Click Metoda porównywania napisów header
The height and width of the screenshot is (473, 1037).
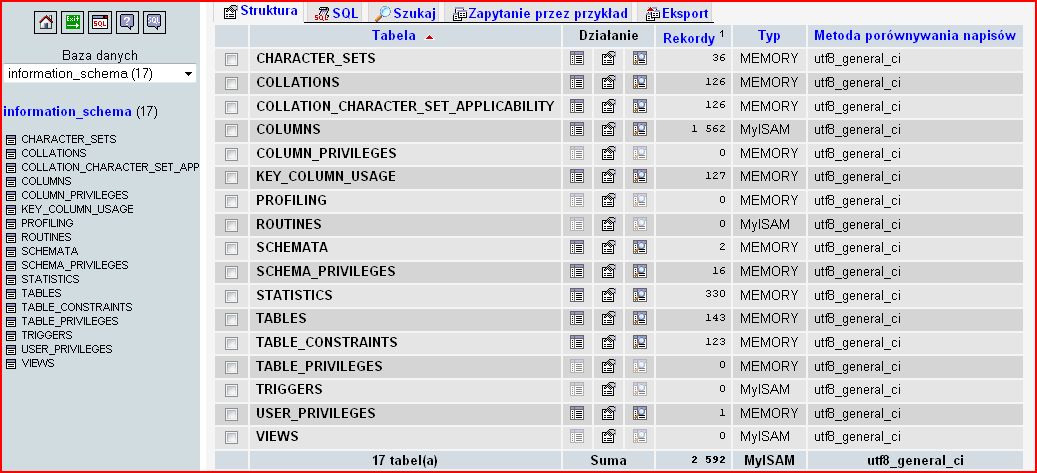point(915,36)
